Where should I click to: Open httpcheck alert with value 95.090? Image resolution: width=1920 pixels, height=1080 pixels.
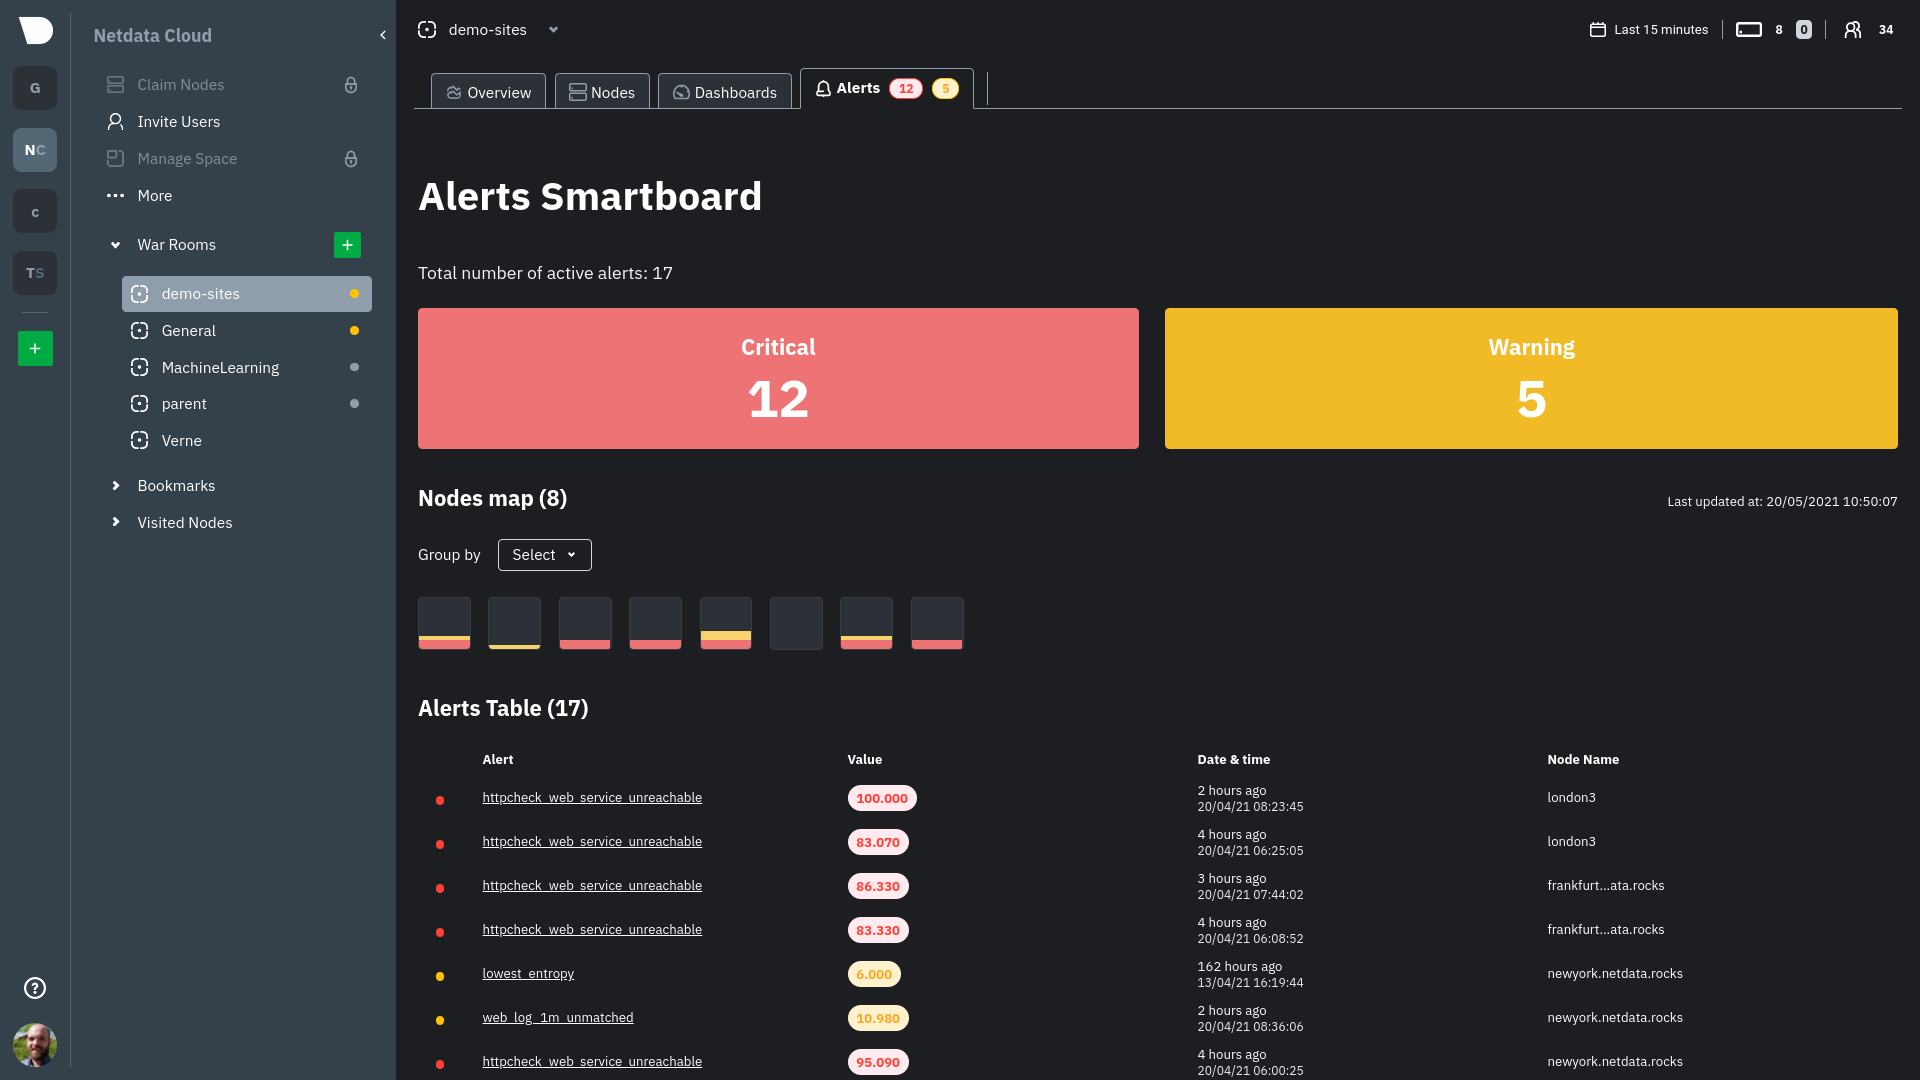coord(592,1062)
